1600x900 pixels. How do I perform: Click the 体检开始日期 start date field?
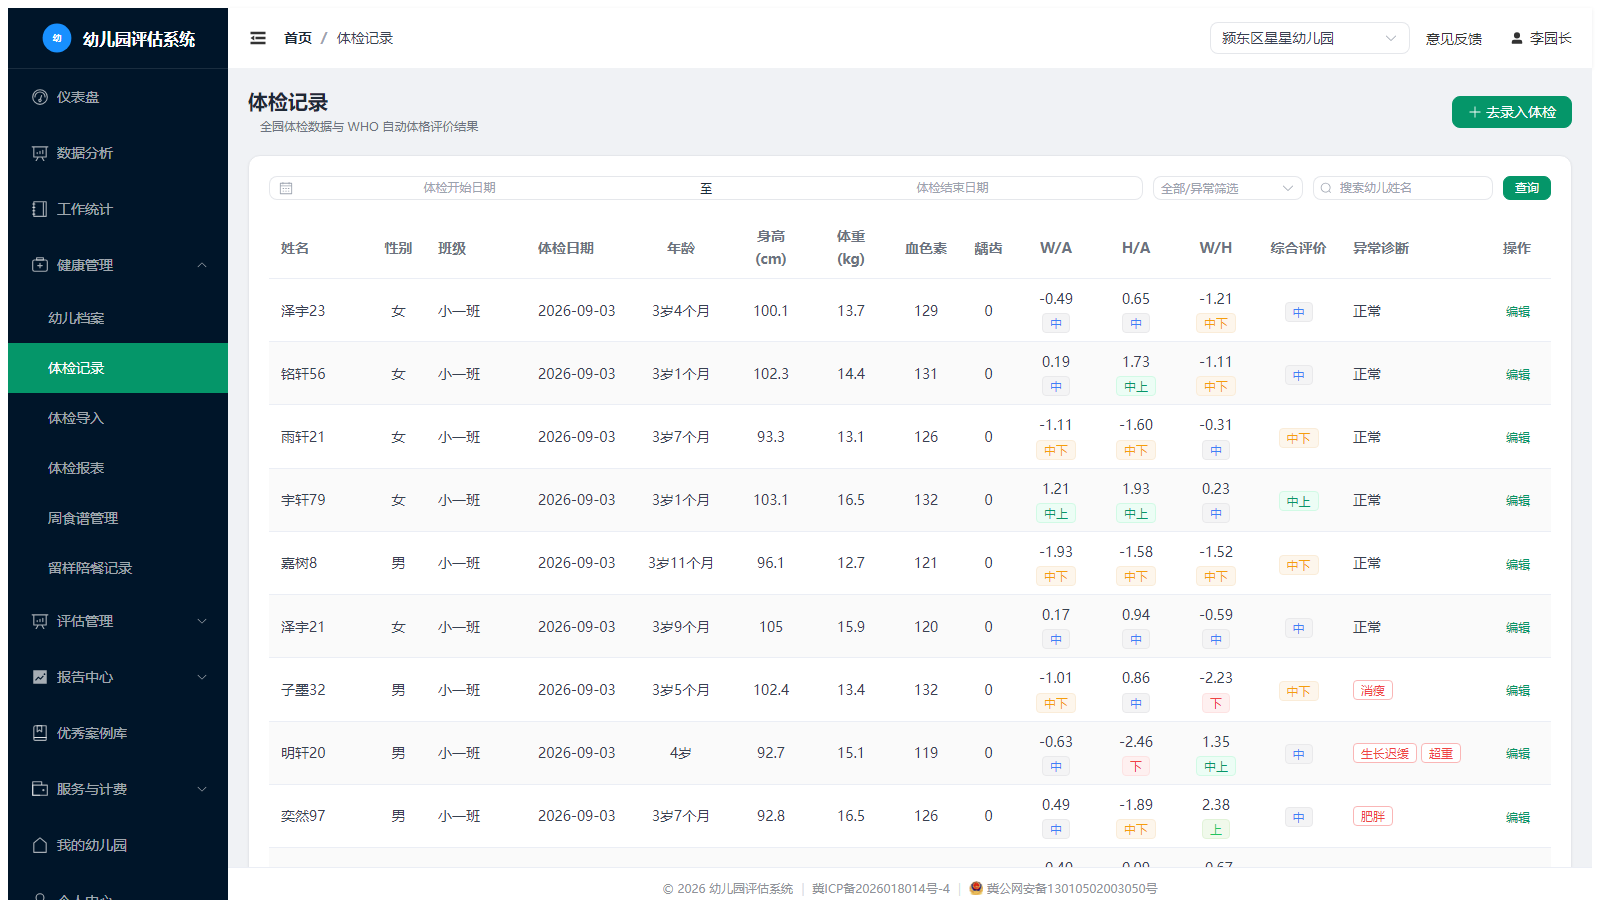click(x=459, y=188)
